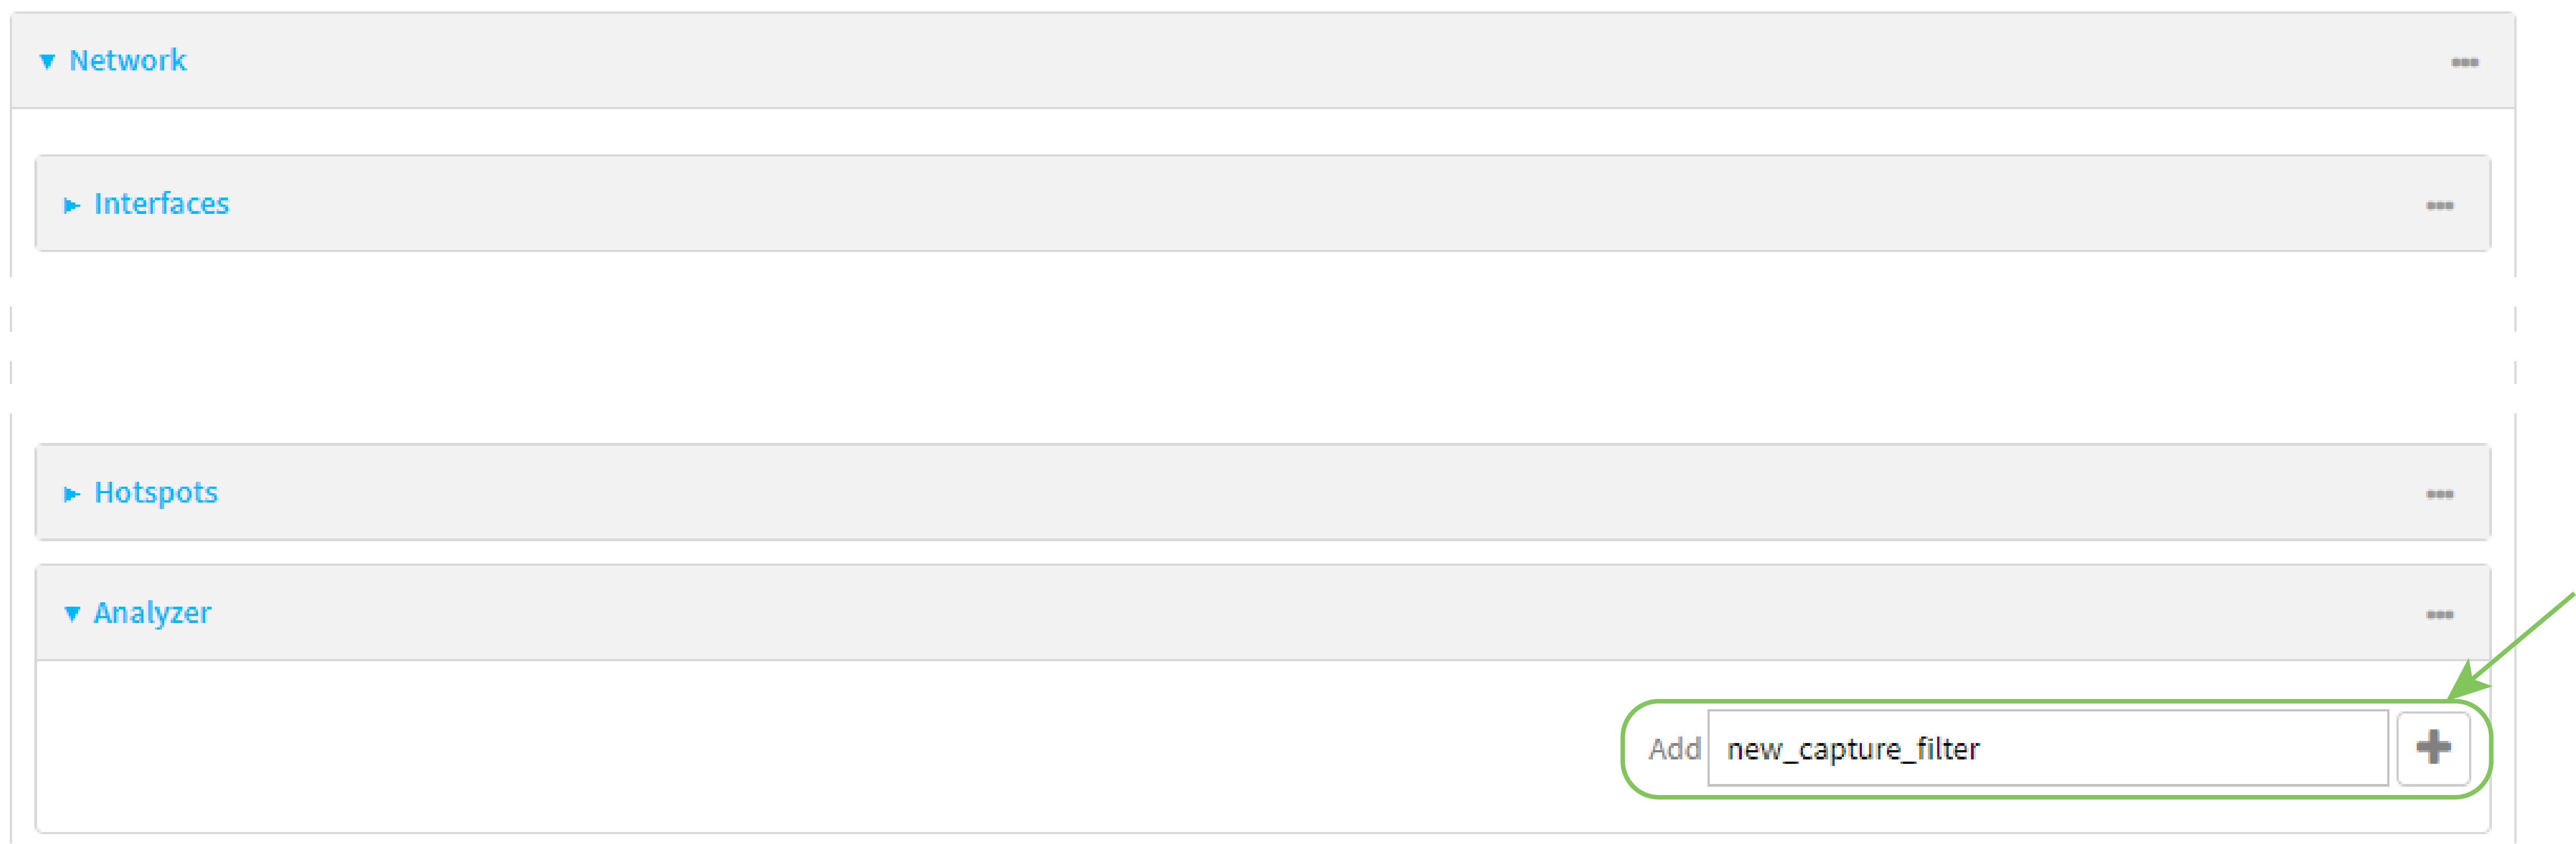Open the Hotspots ellipsis options menu
This screenshot has width=2576, height=844.
[x=2439, y=494]
